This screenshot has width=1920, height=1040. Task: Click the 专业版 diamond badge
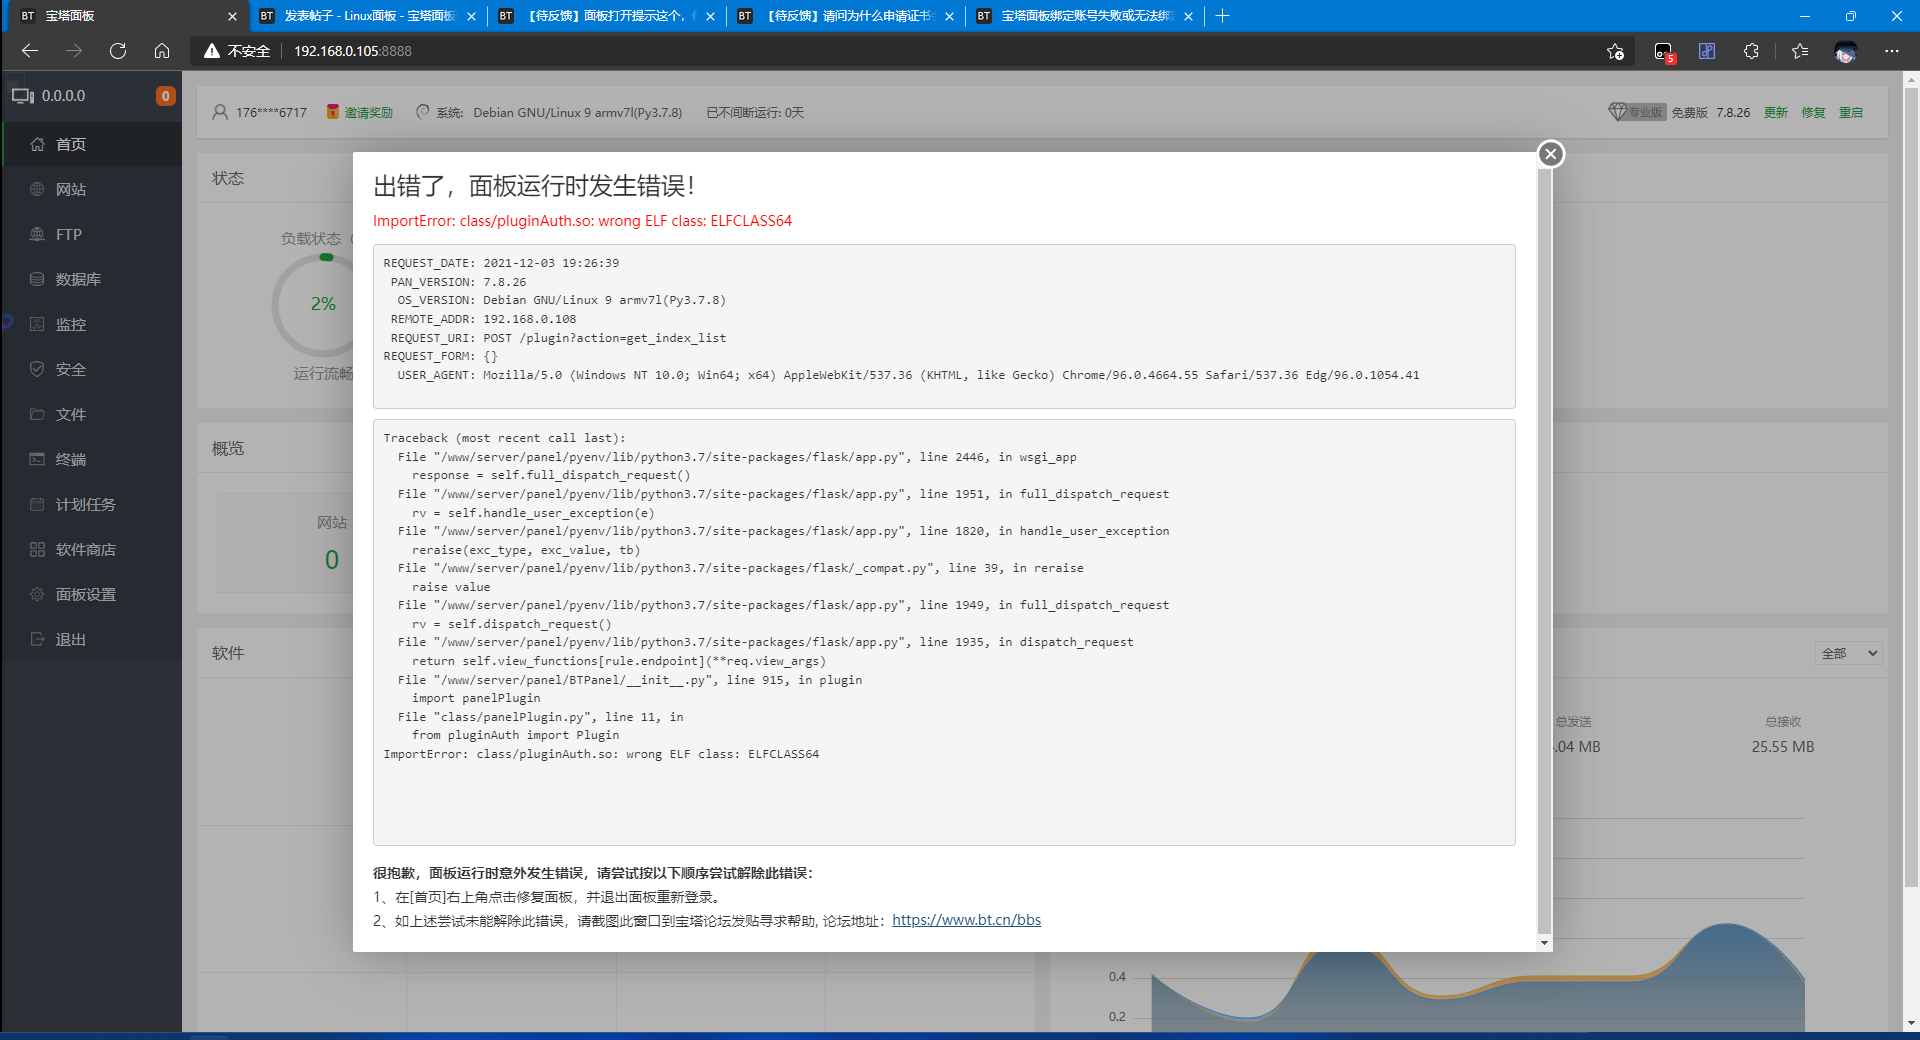point(1636,112)
